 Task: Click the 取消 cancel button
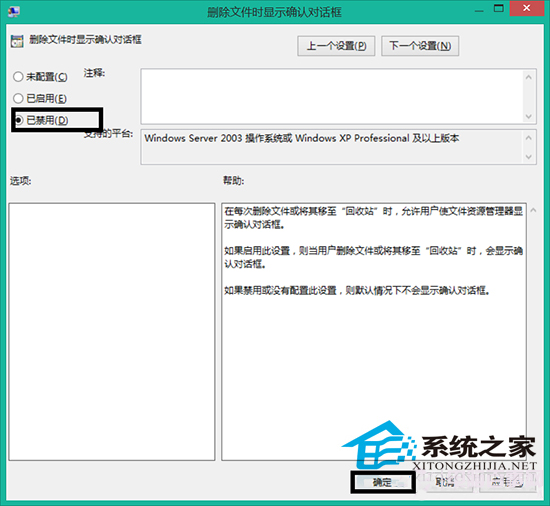pos(444,482)
